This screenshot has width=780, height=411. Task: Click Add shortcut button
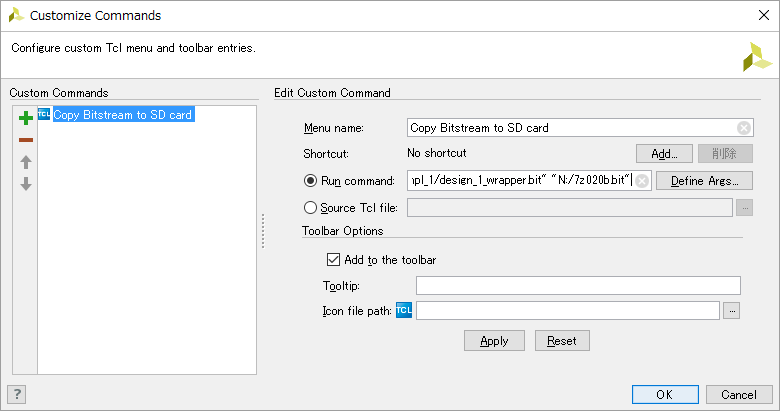664,154
